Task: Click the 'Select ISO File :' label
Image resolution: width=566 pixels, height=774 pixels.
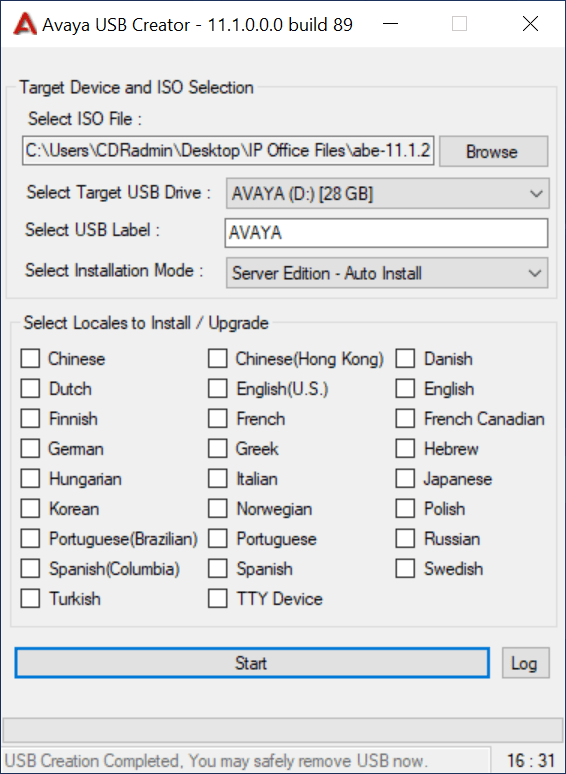Action: (x=85, y=119)
